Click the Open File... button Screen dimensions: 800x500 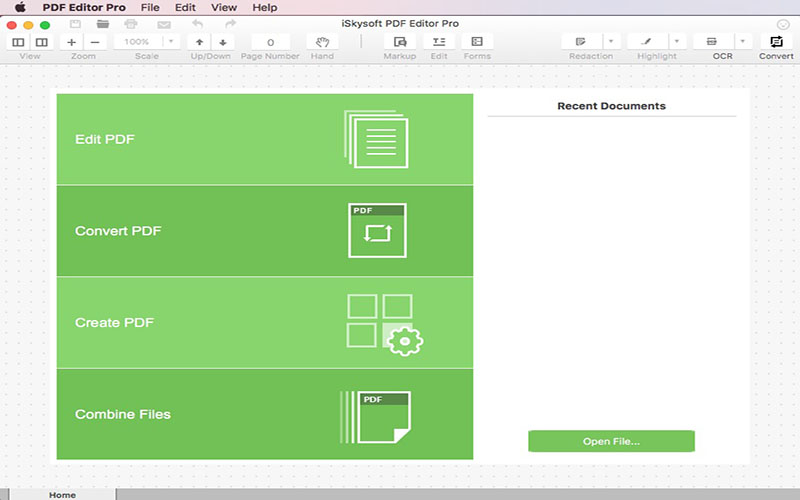611,441
